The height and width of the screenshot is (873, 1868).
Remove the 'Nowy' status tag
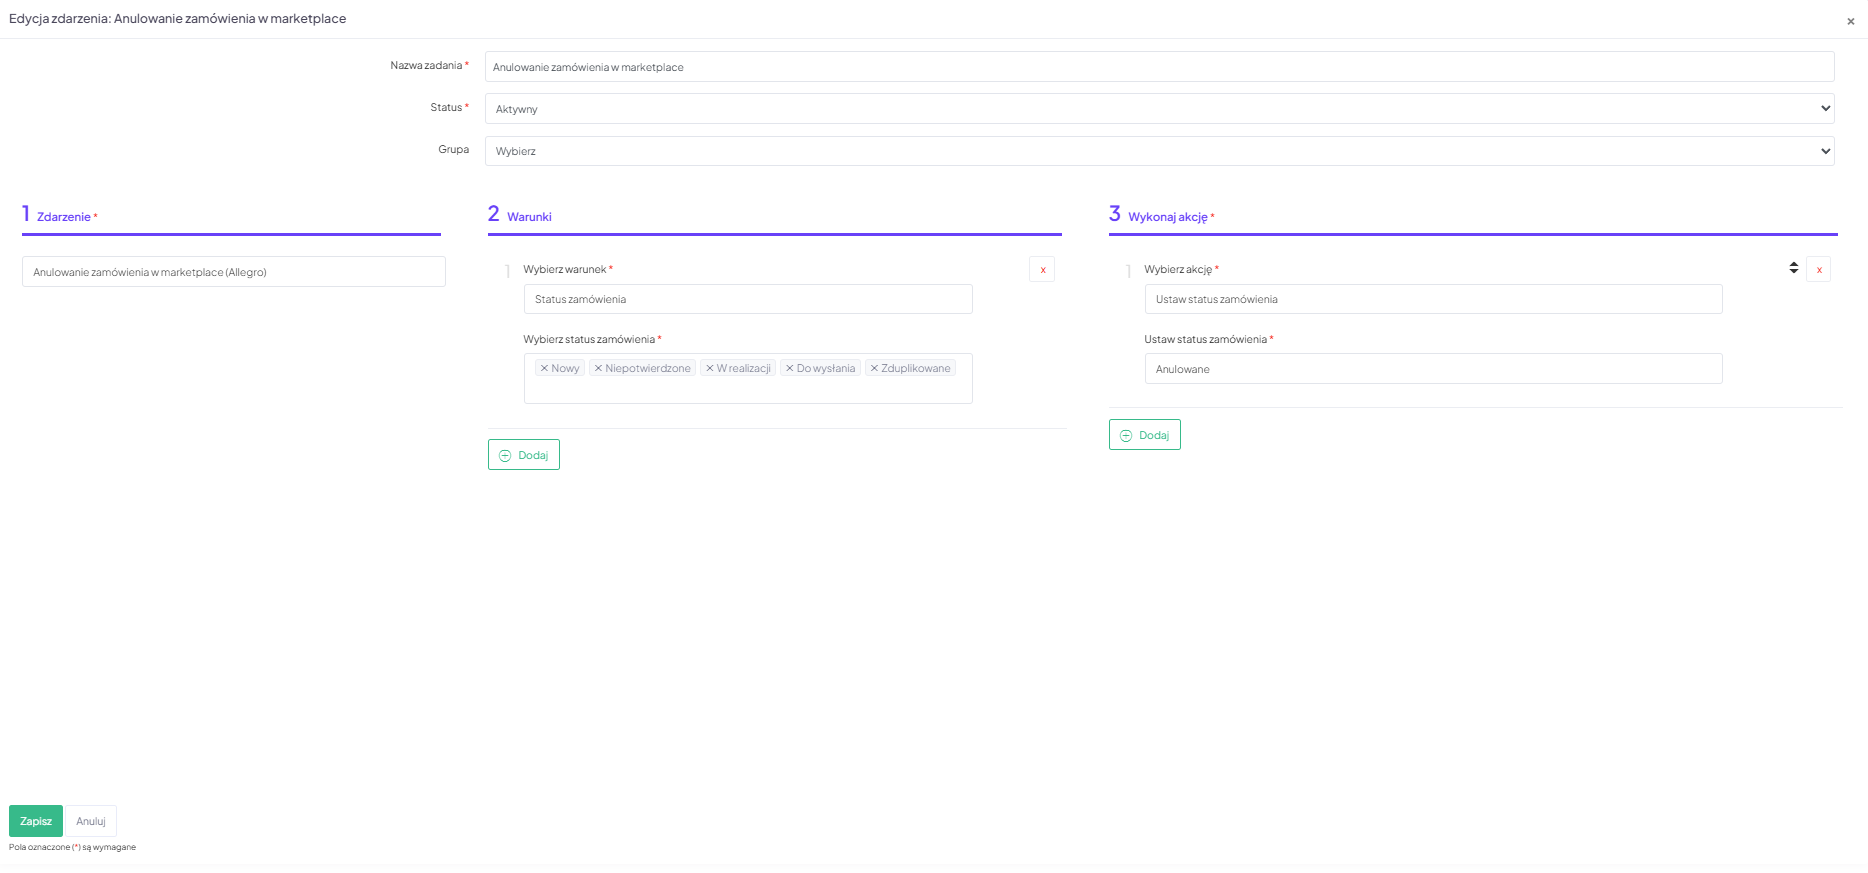pyautogui.click(x=544, y=369)
